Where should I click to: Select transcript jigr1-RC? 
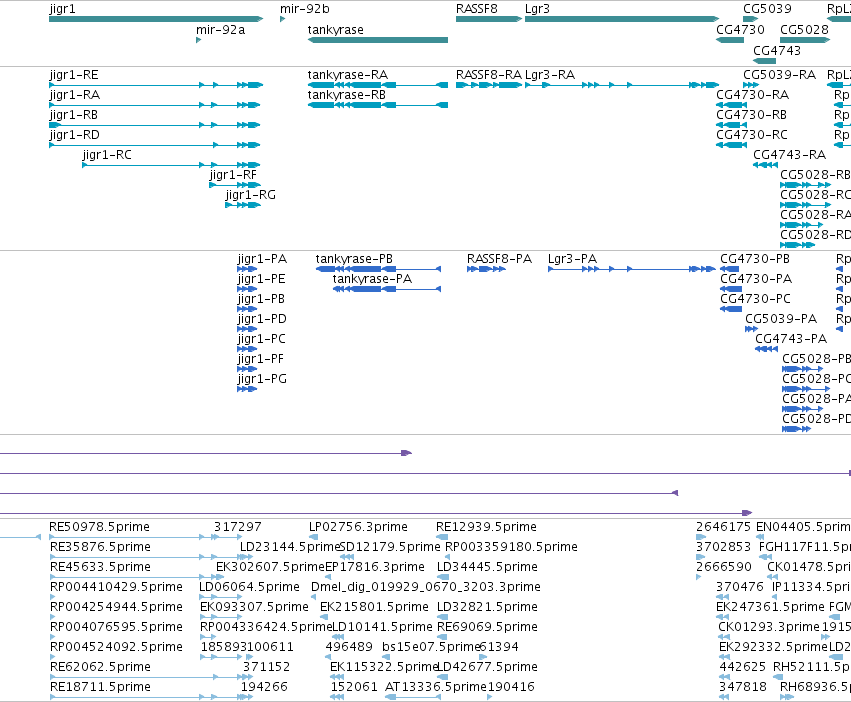(171, 165)
